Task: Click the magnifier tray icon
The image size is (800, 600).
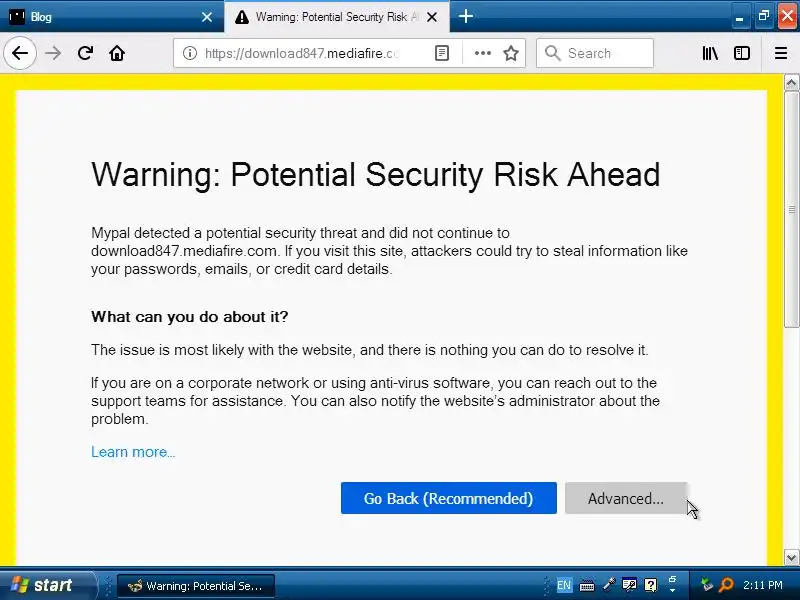Action: click(x=726, y=585)
